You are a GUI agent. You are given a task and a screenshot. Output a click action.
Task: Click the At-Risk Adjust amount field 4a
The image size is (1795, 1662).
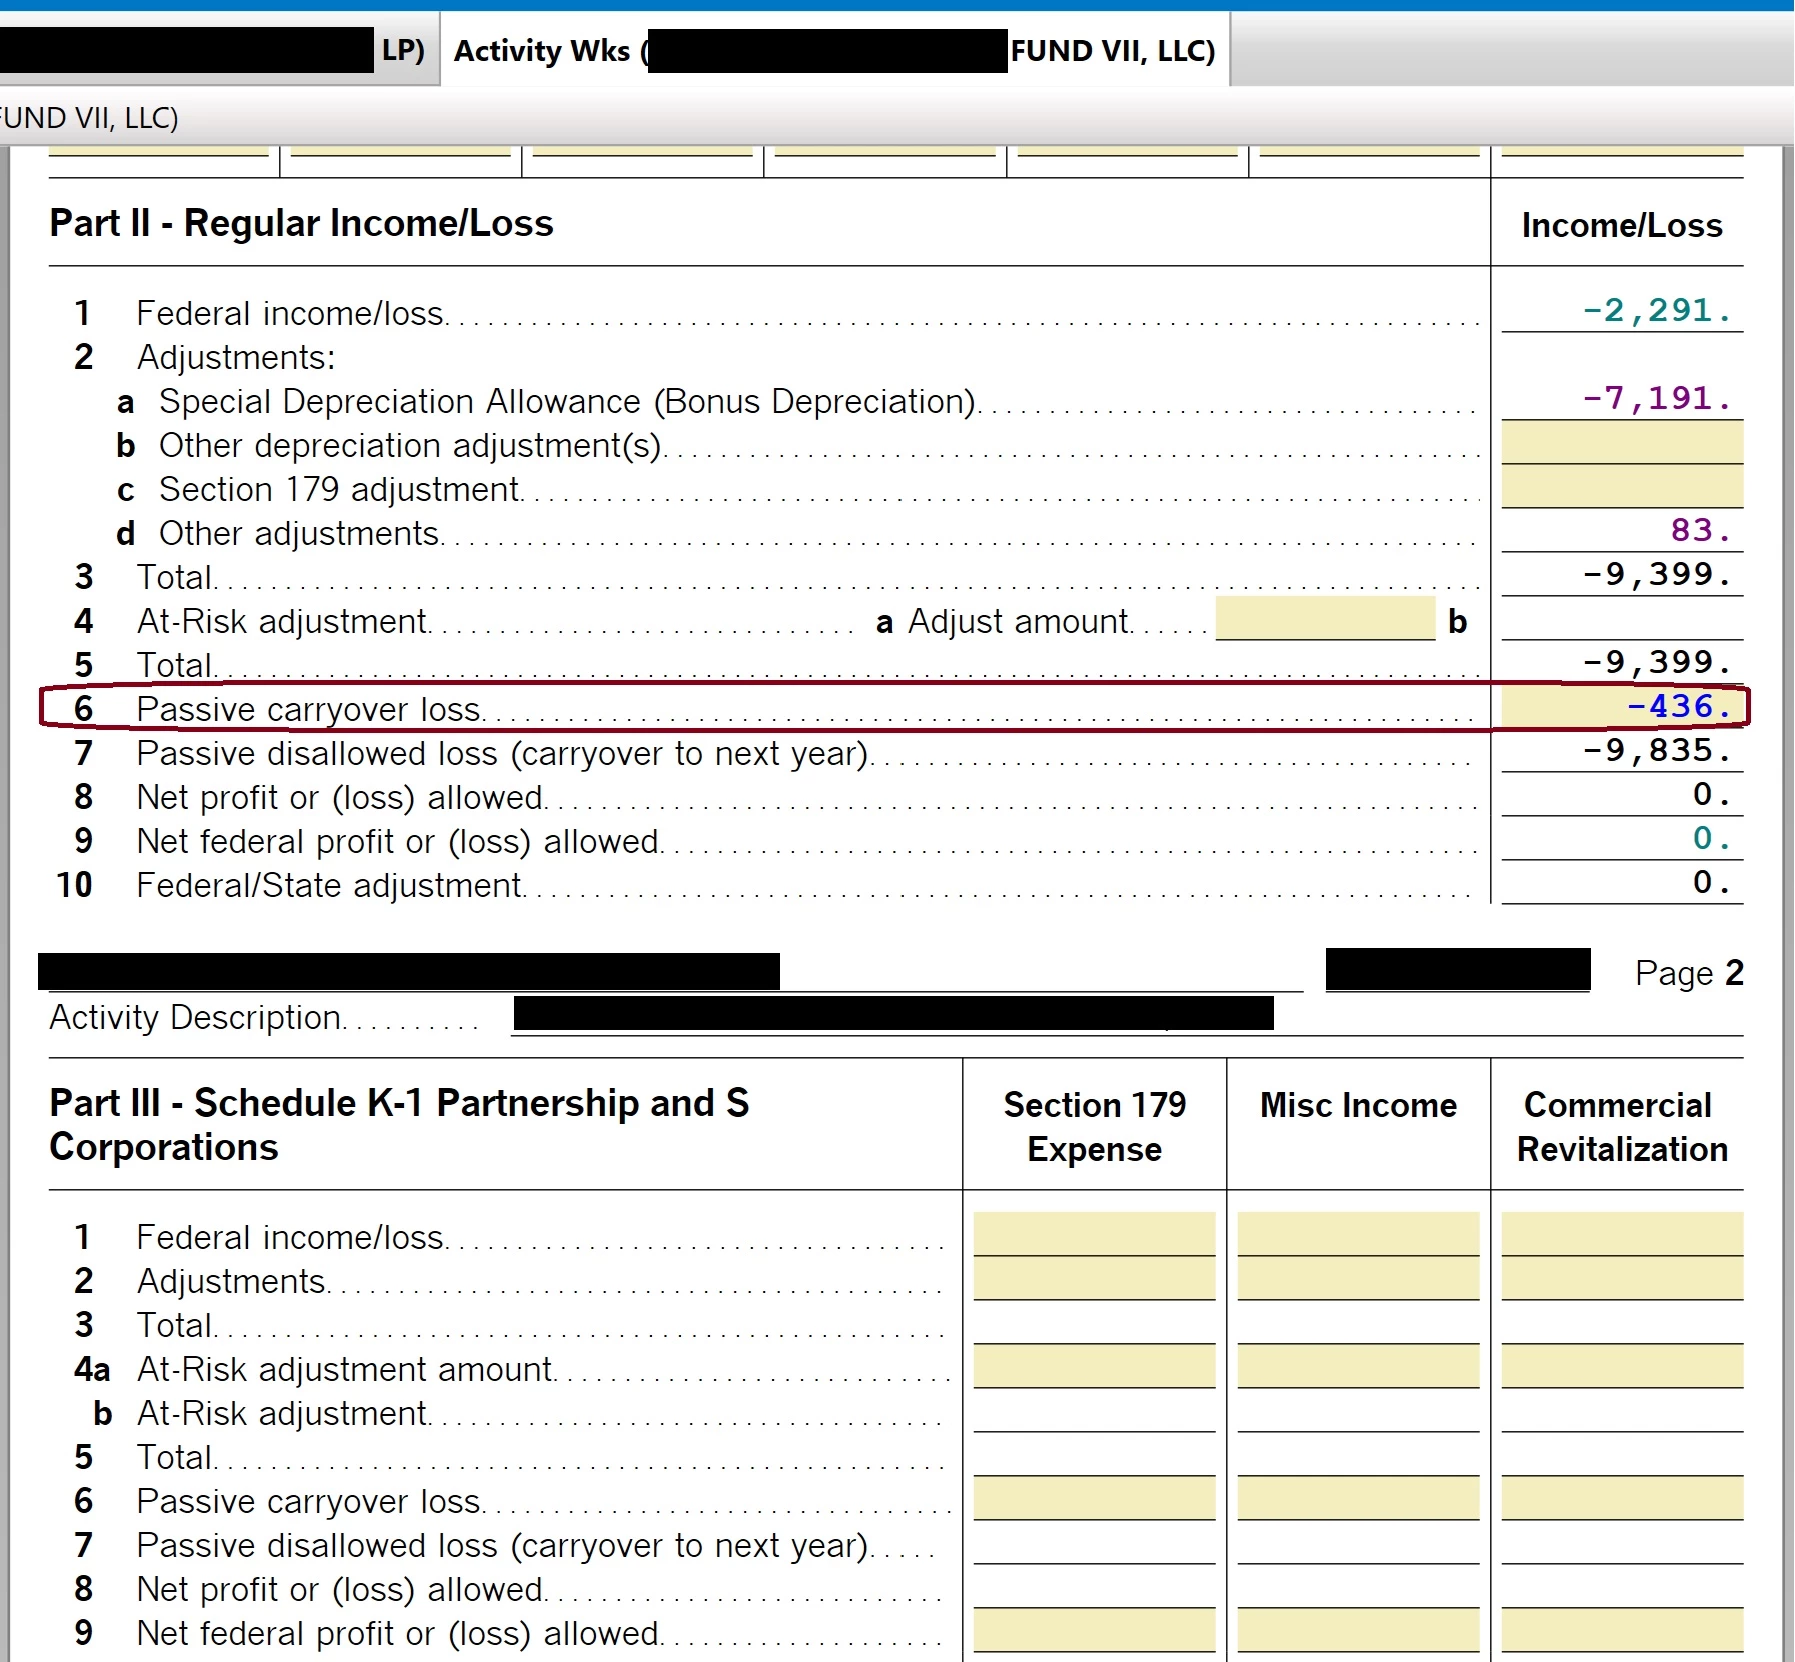click(x=1325, y=619)
